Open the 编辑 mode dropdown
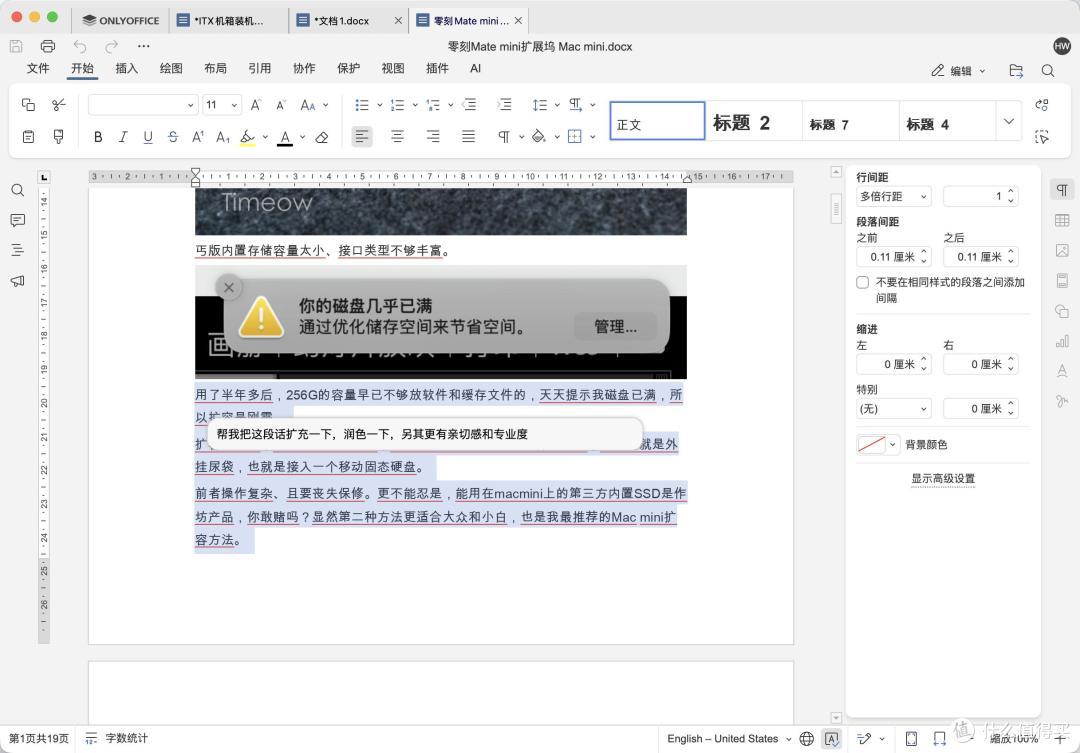Viewport: 1080px width, 753px height. pyautogui.click(x=959, y=70)
